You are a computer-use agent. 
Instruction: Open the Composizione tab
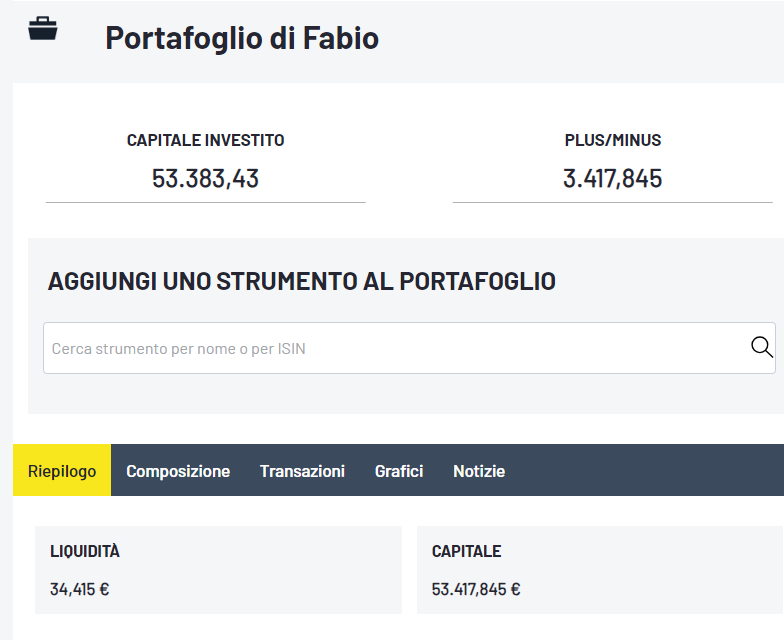click(178, 471)
